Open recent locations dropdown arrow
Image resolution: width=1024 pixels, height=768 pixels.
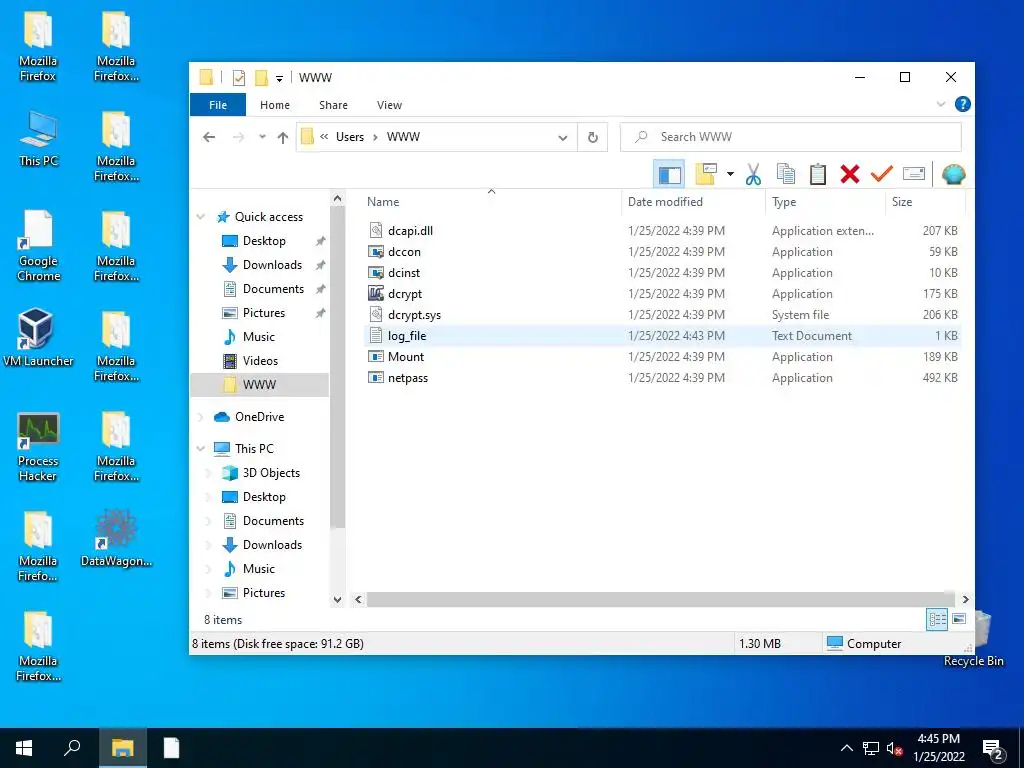(x=262, y=137)
